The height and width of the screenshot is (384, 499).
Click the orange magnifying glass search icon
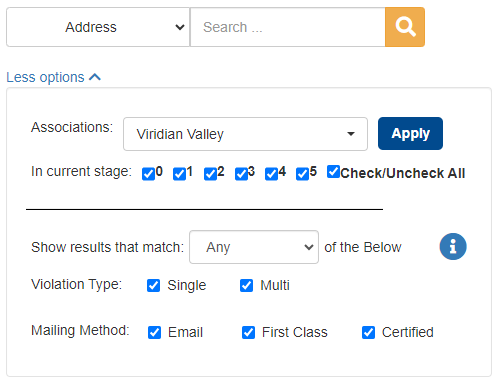(405, 27)
